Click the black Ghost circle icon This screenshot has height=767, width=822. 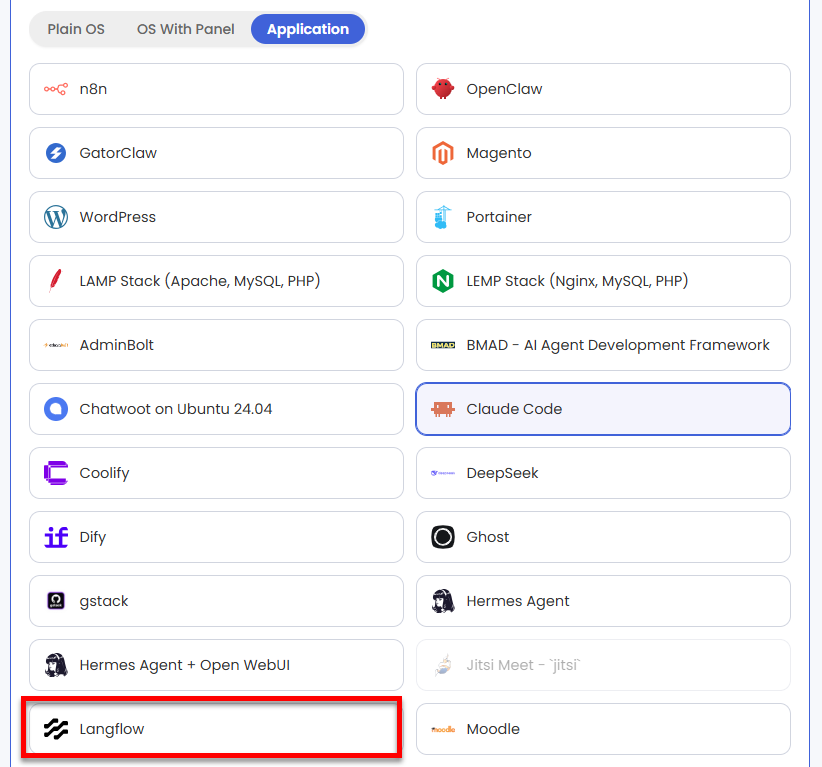tap(443, 537)
